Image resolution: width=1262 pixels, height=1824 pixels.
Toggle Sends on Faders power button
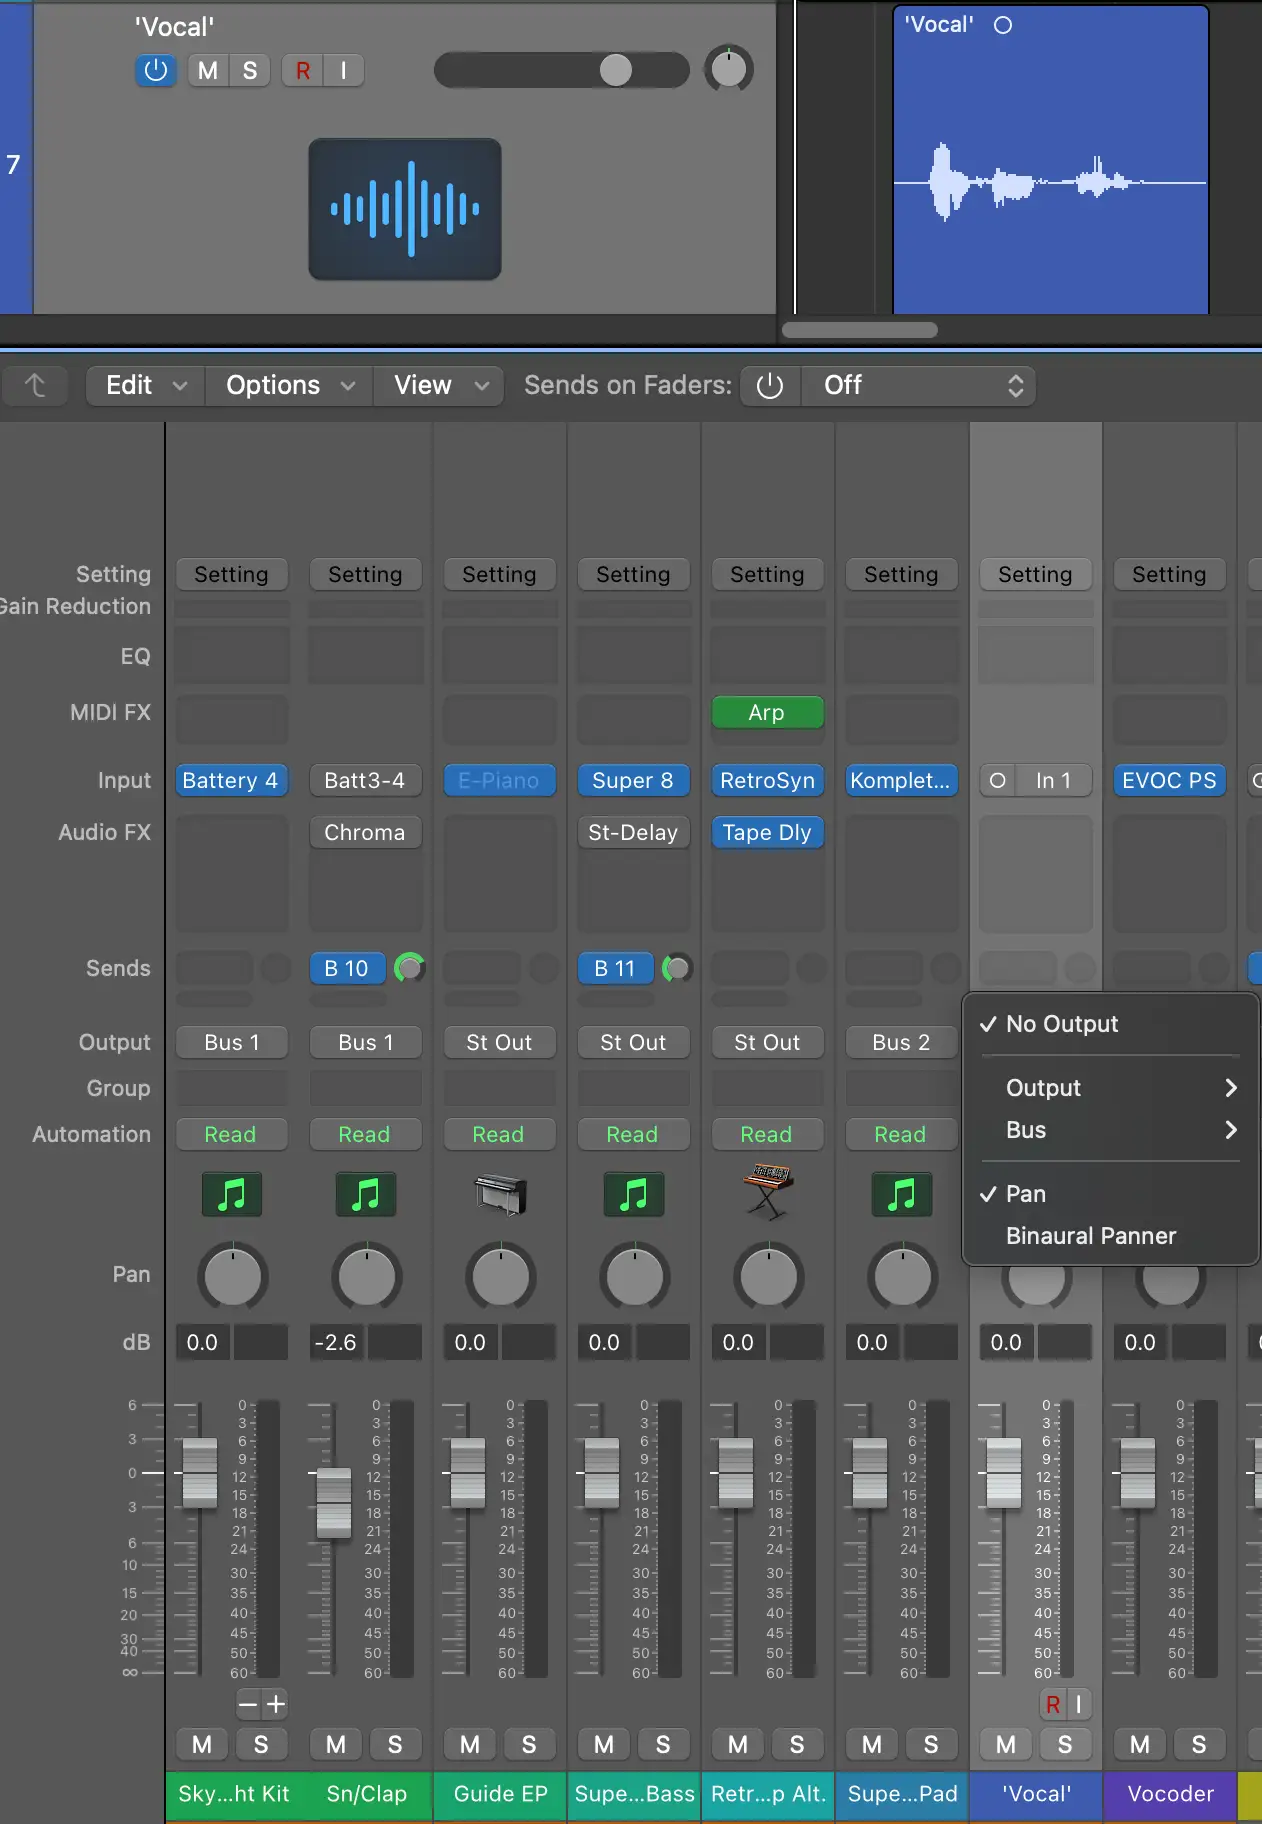pos(770,386)
